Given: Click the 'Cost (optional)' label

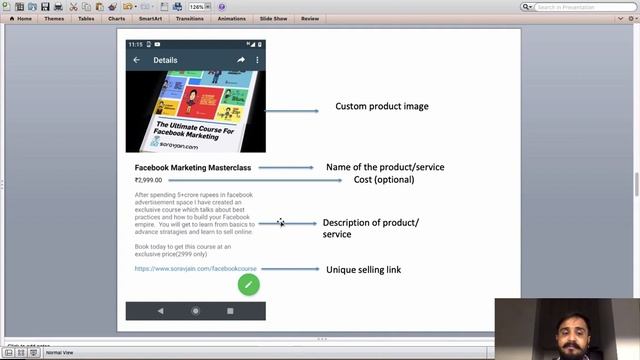Looking at the screenshot, I should 384,180.
